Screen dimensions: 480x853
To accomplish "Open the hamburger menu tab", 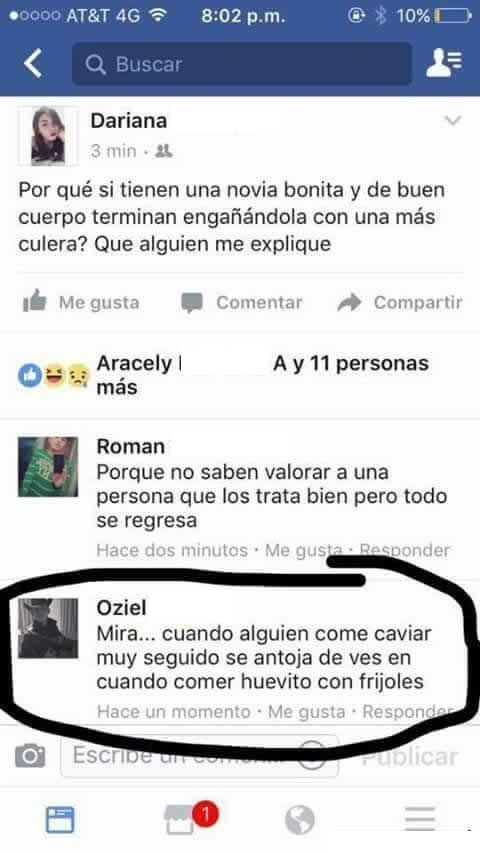I will tap(420, 819).
